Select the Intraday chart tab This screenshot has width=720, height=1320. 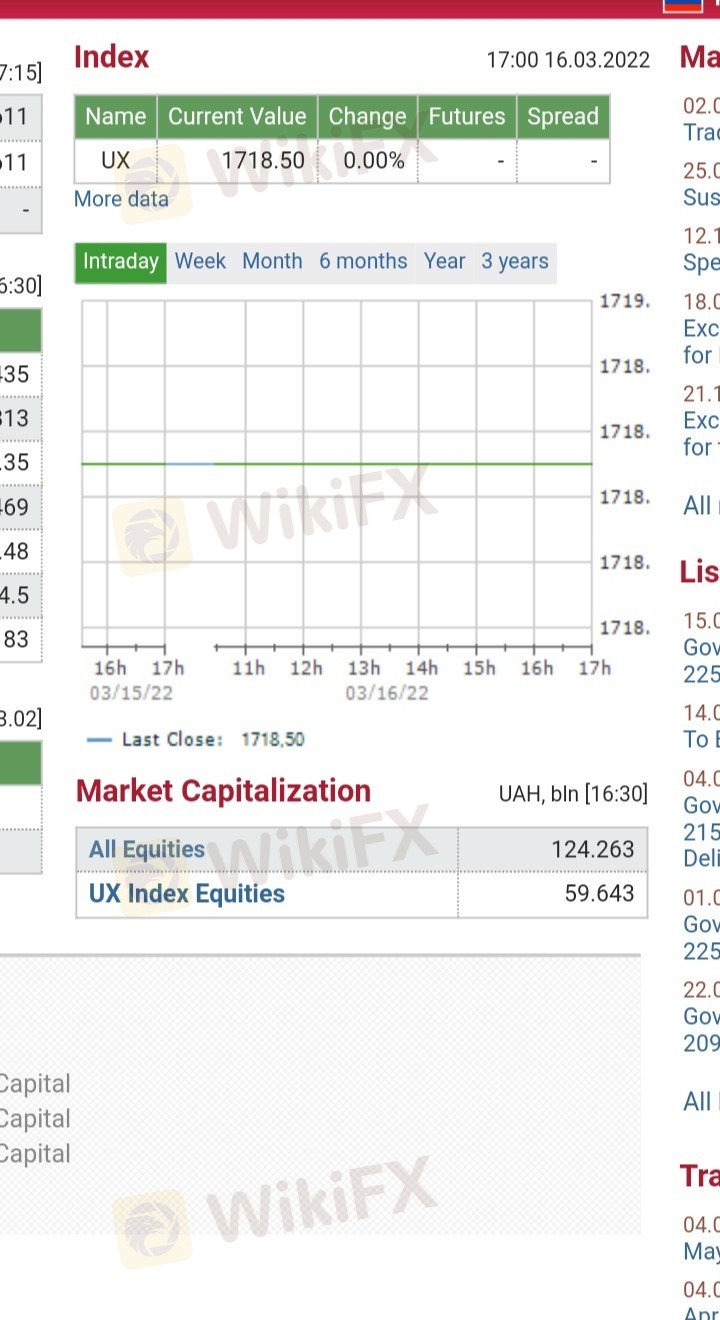[x=121, y=262]
